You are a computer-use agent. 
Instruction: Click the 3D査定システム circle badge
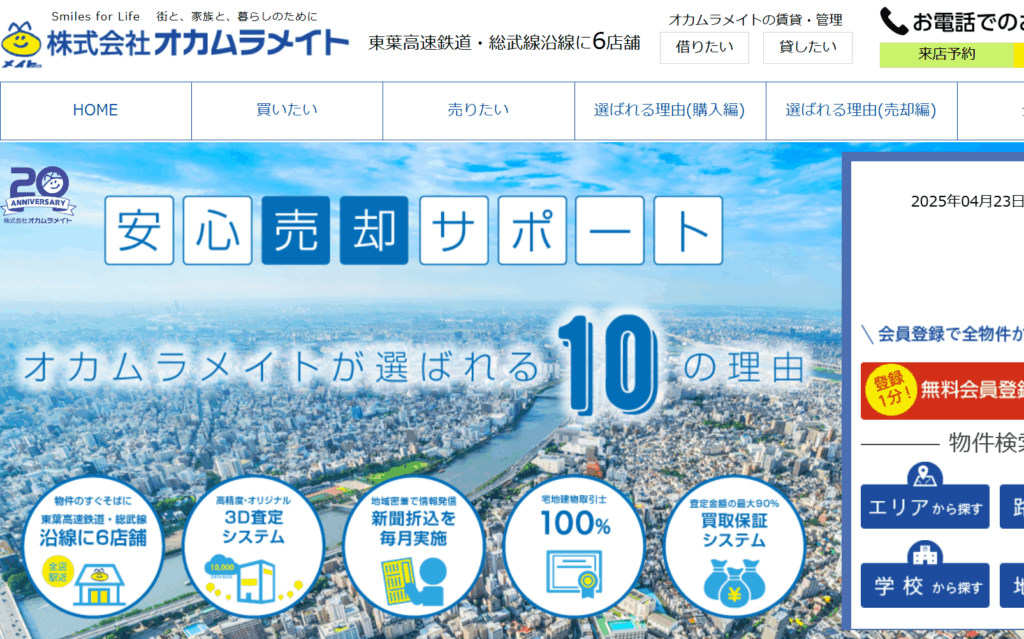(x=253, y=547)
